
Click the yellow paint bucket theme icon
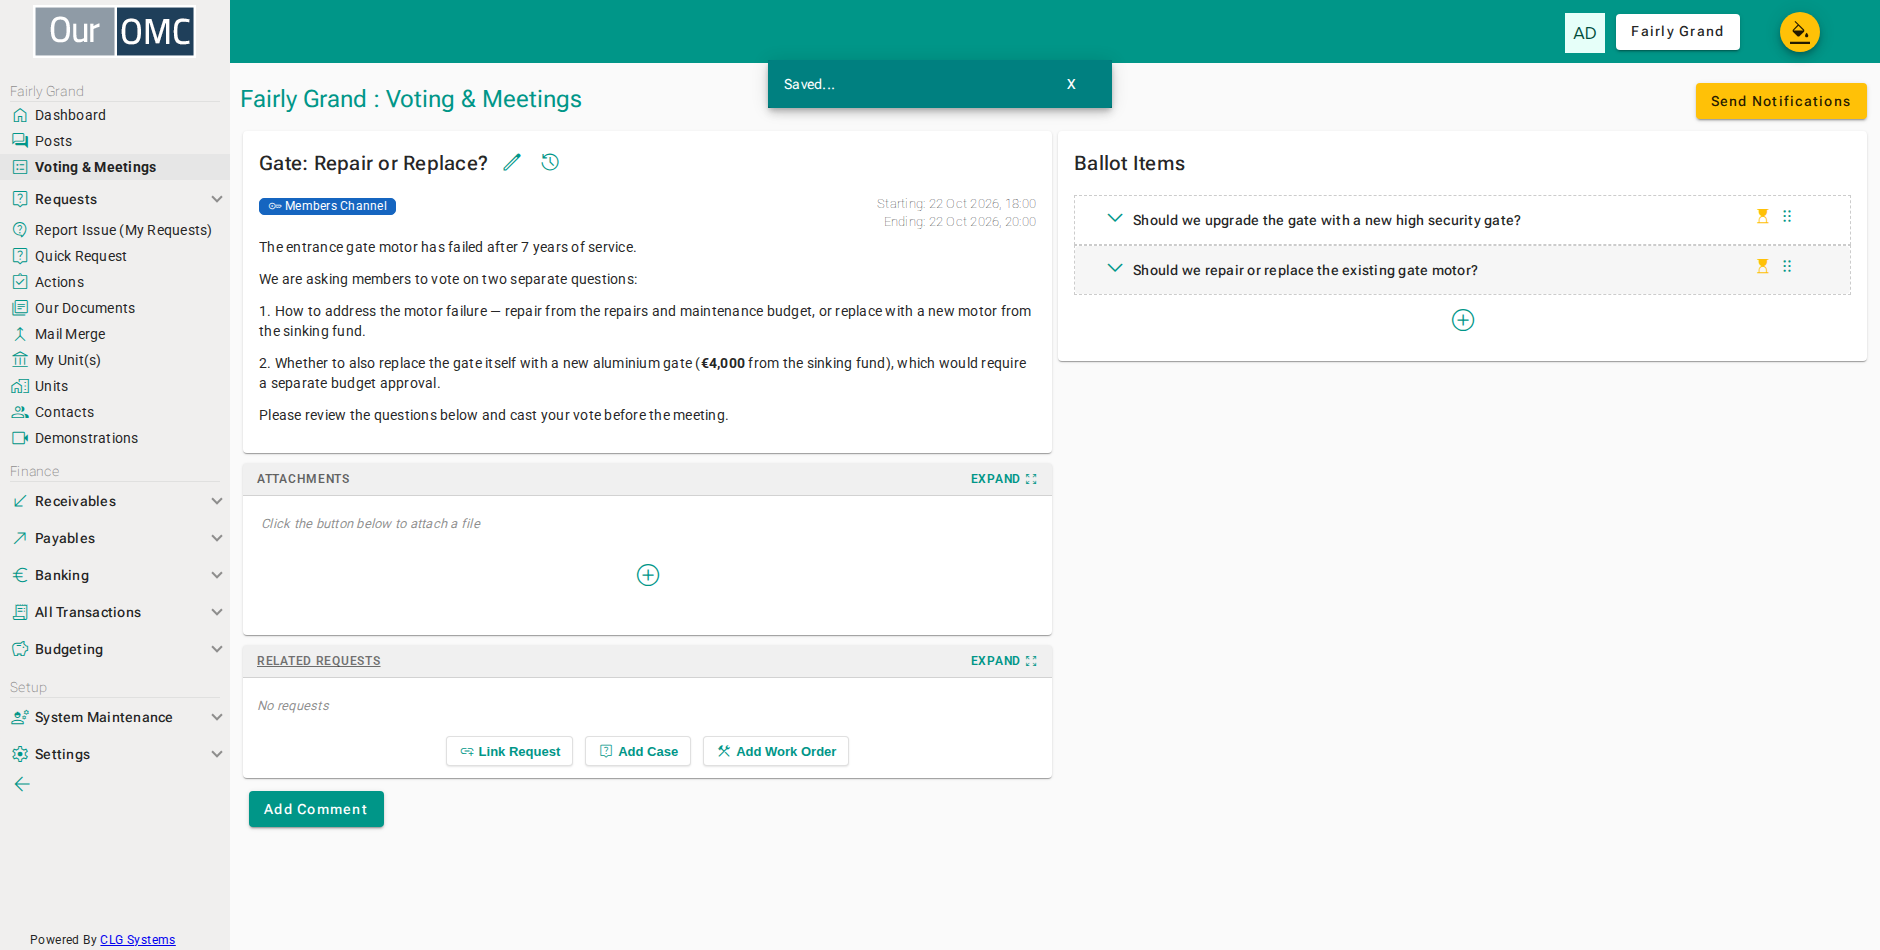point(1799,32)
